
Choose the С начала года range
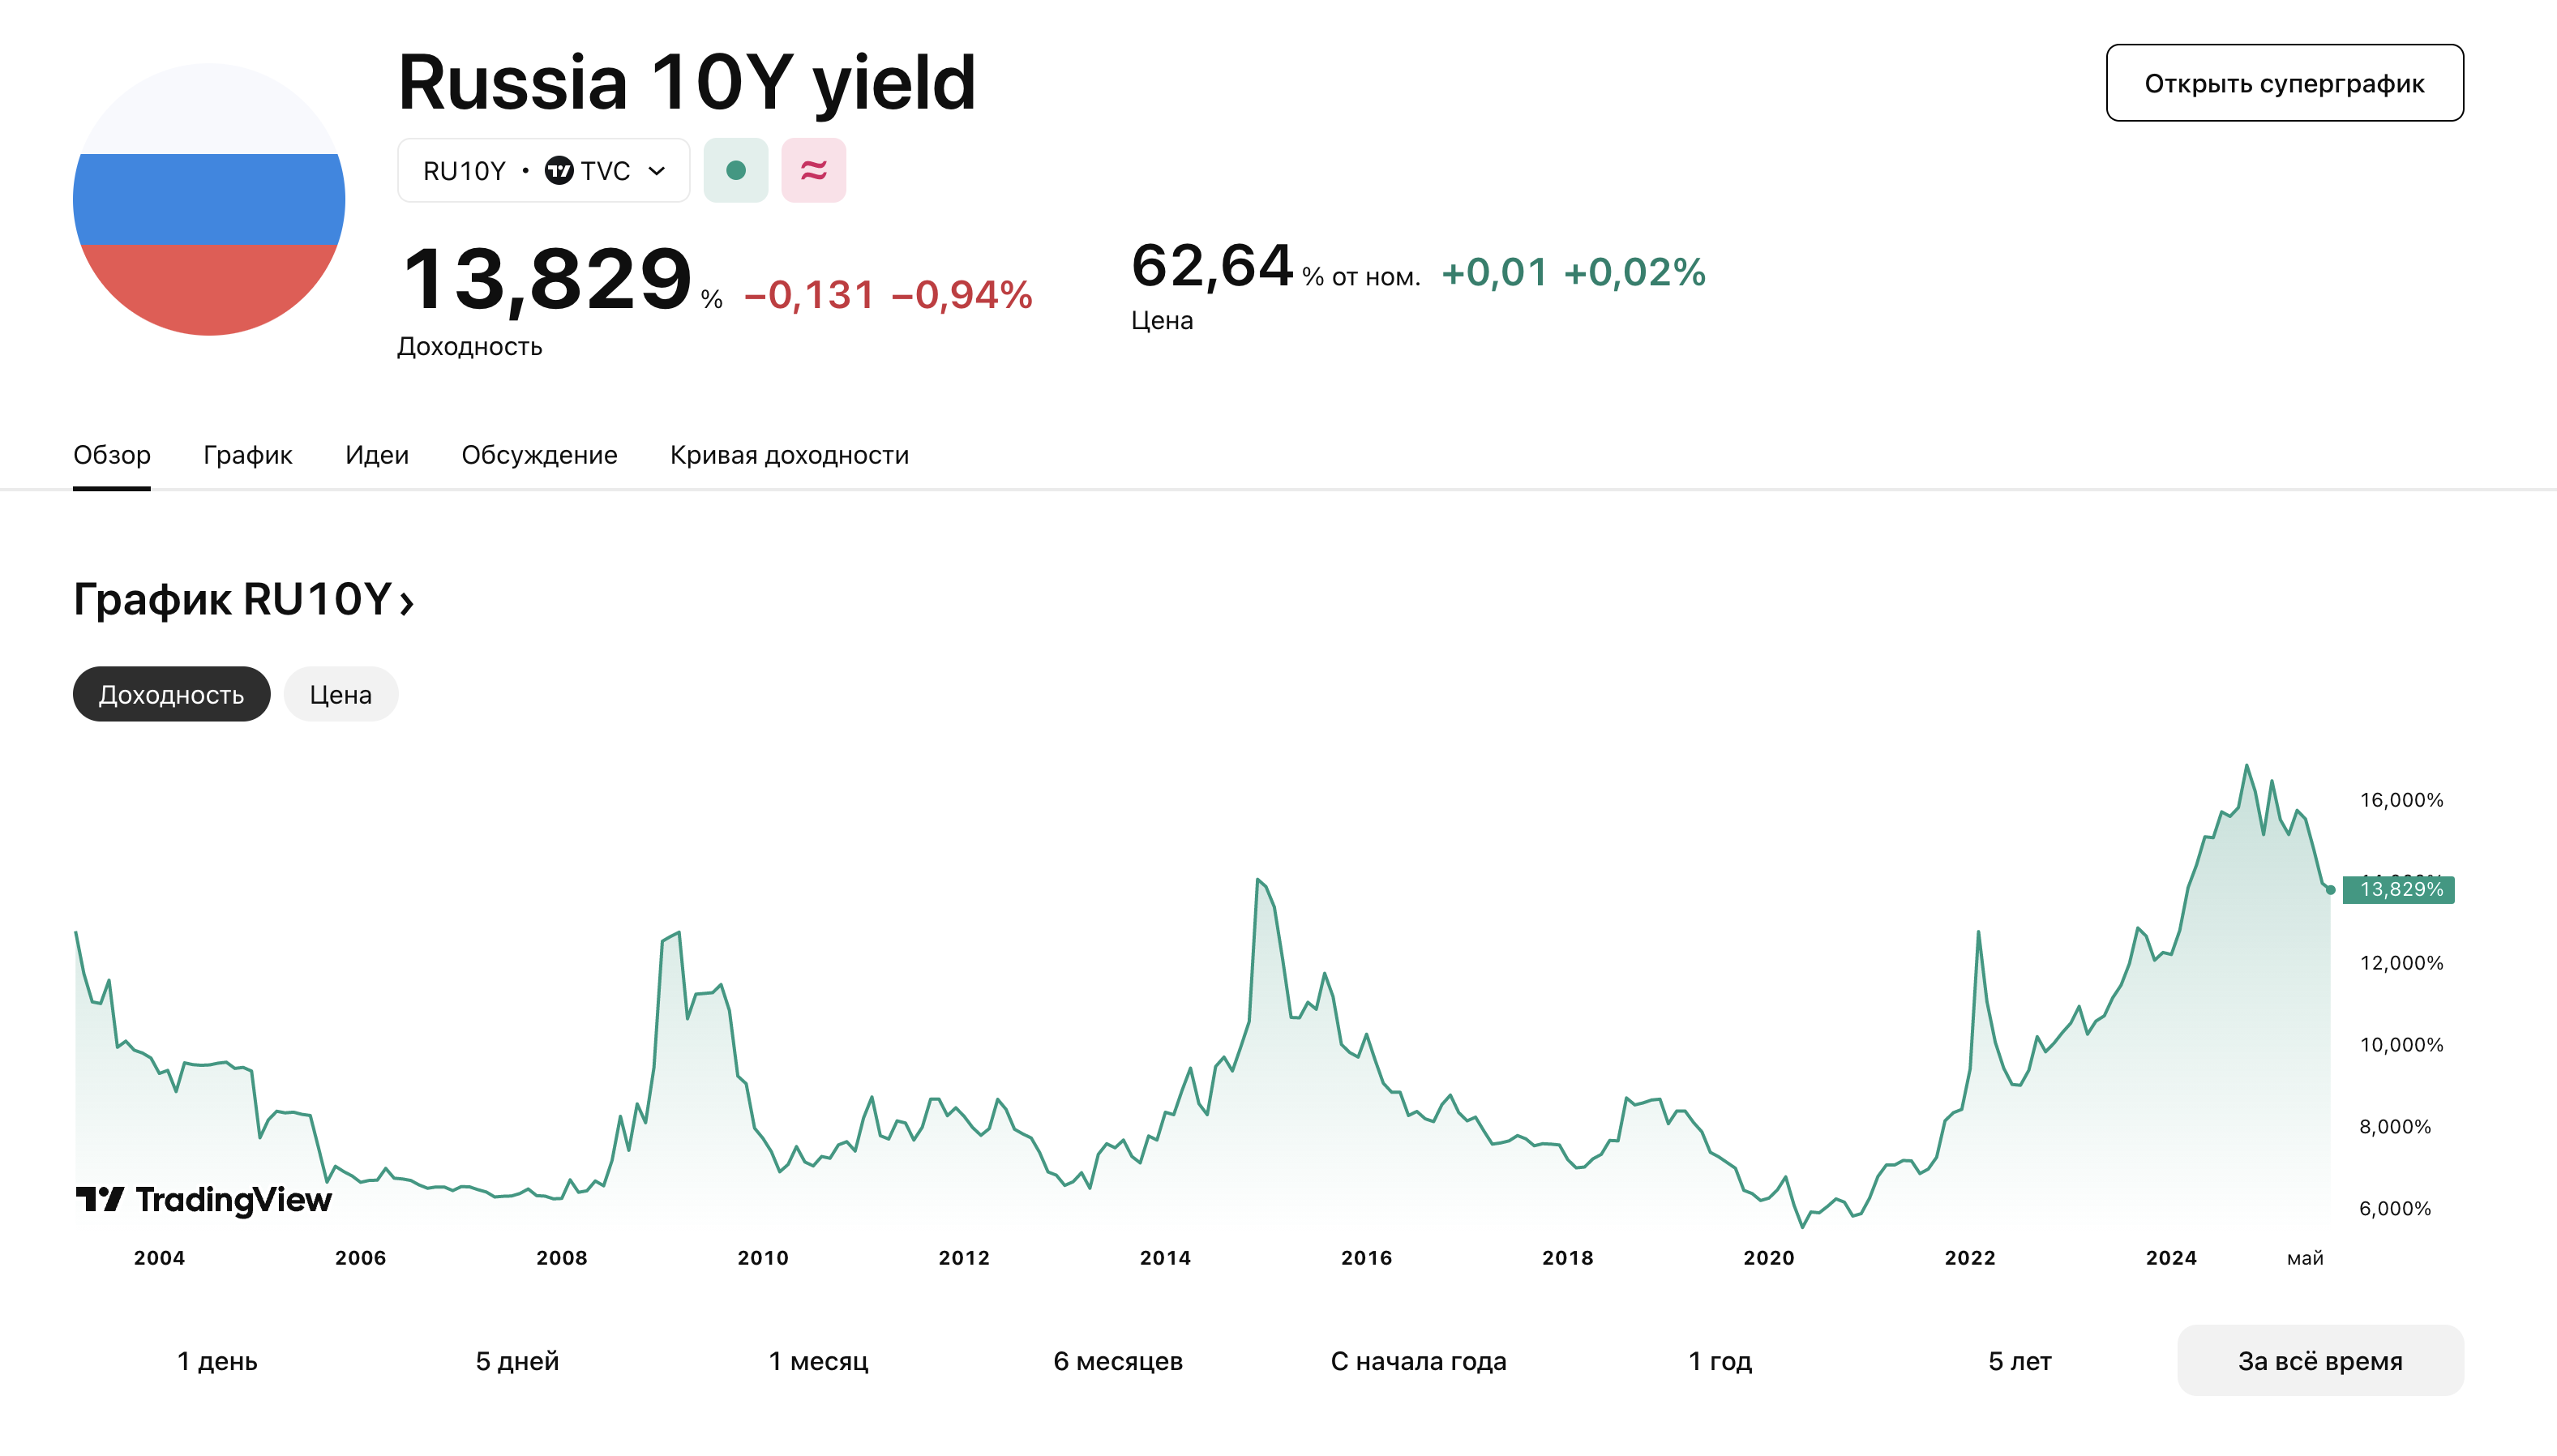tap(1418, 1361)
